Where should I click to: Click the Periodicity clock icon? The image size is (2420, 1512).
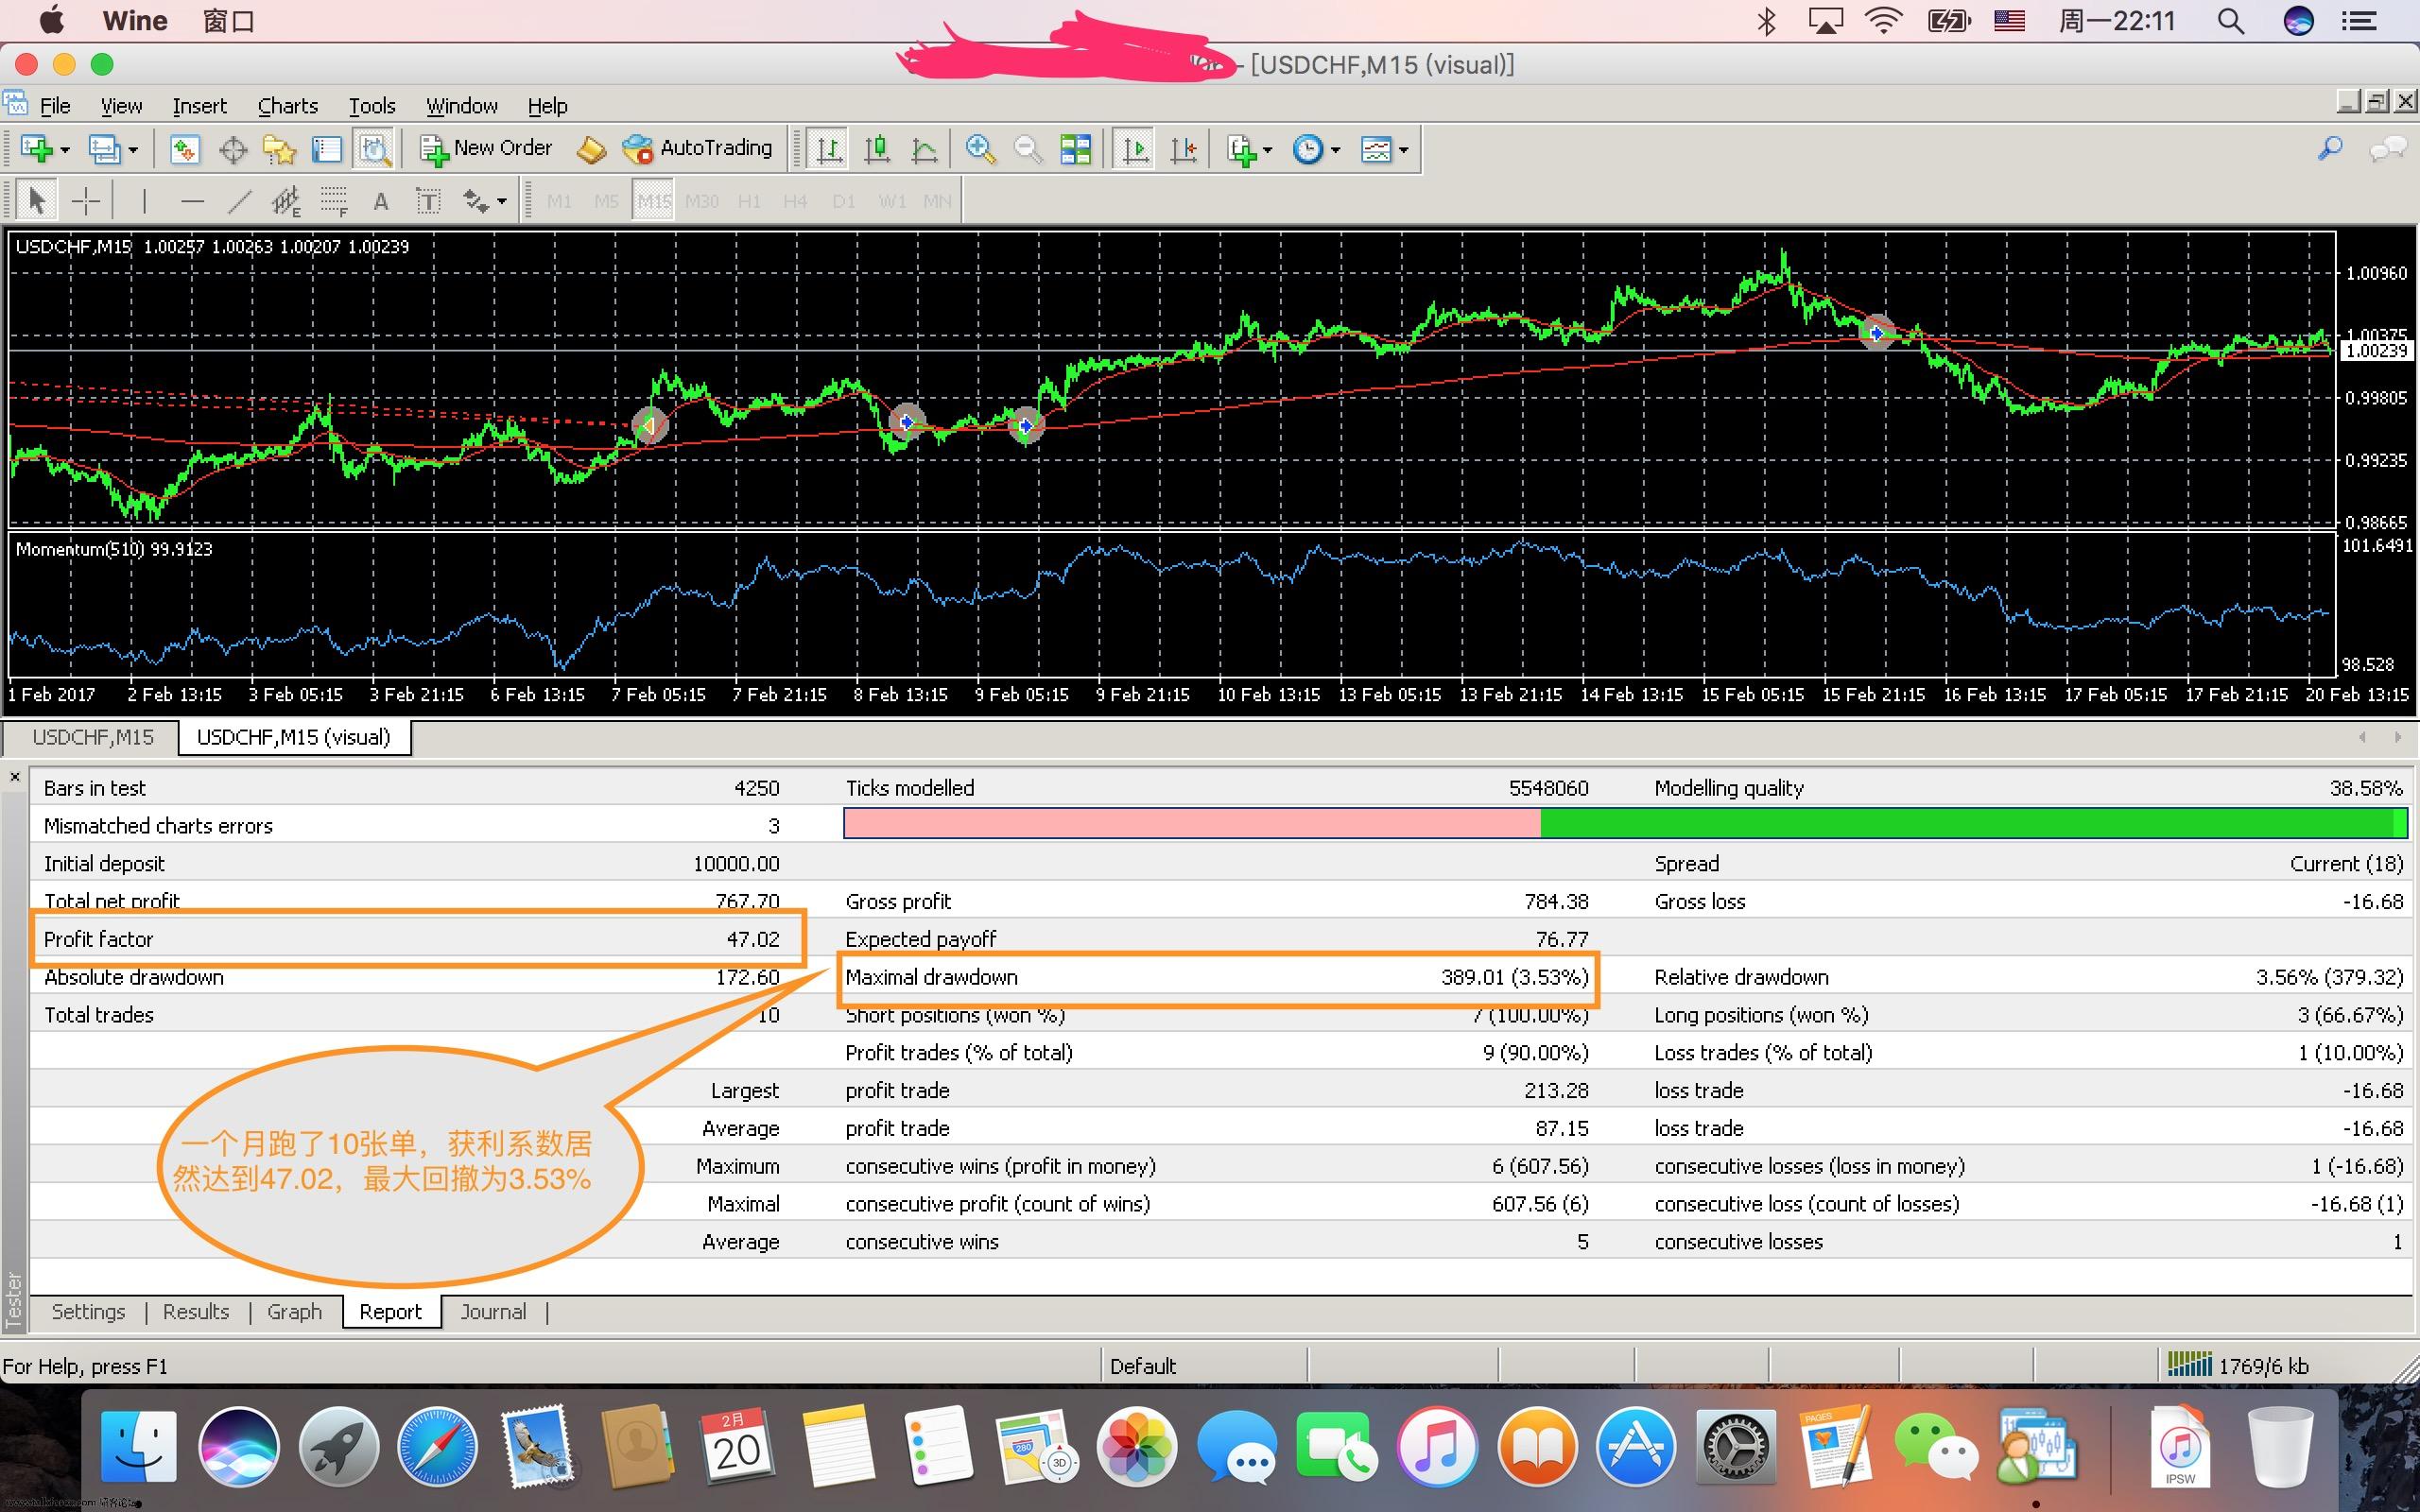1308,149
